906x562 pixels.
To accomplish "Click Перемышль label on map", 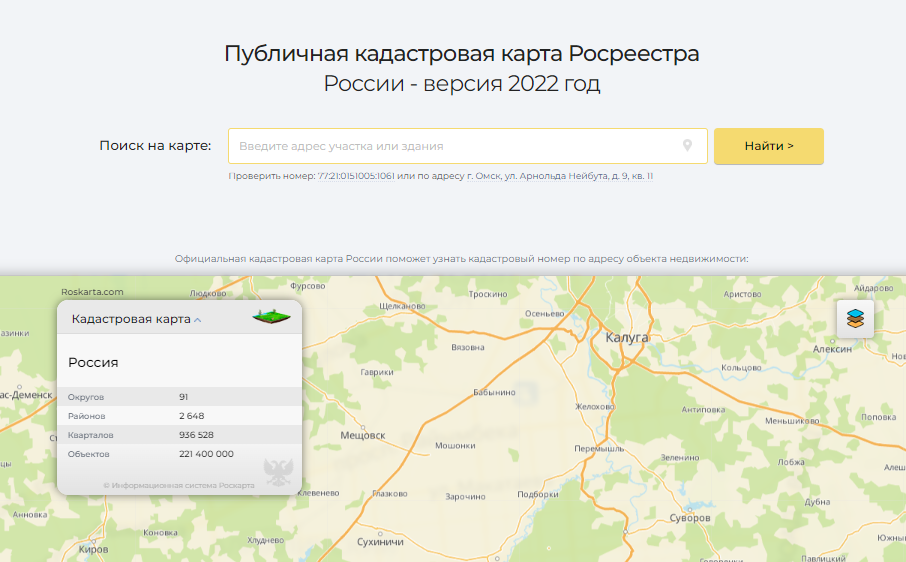I will tap(599, 449).
